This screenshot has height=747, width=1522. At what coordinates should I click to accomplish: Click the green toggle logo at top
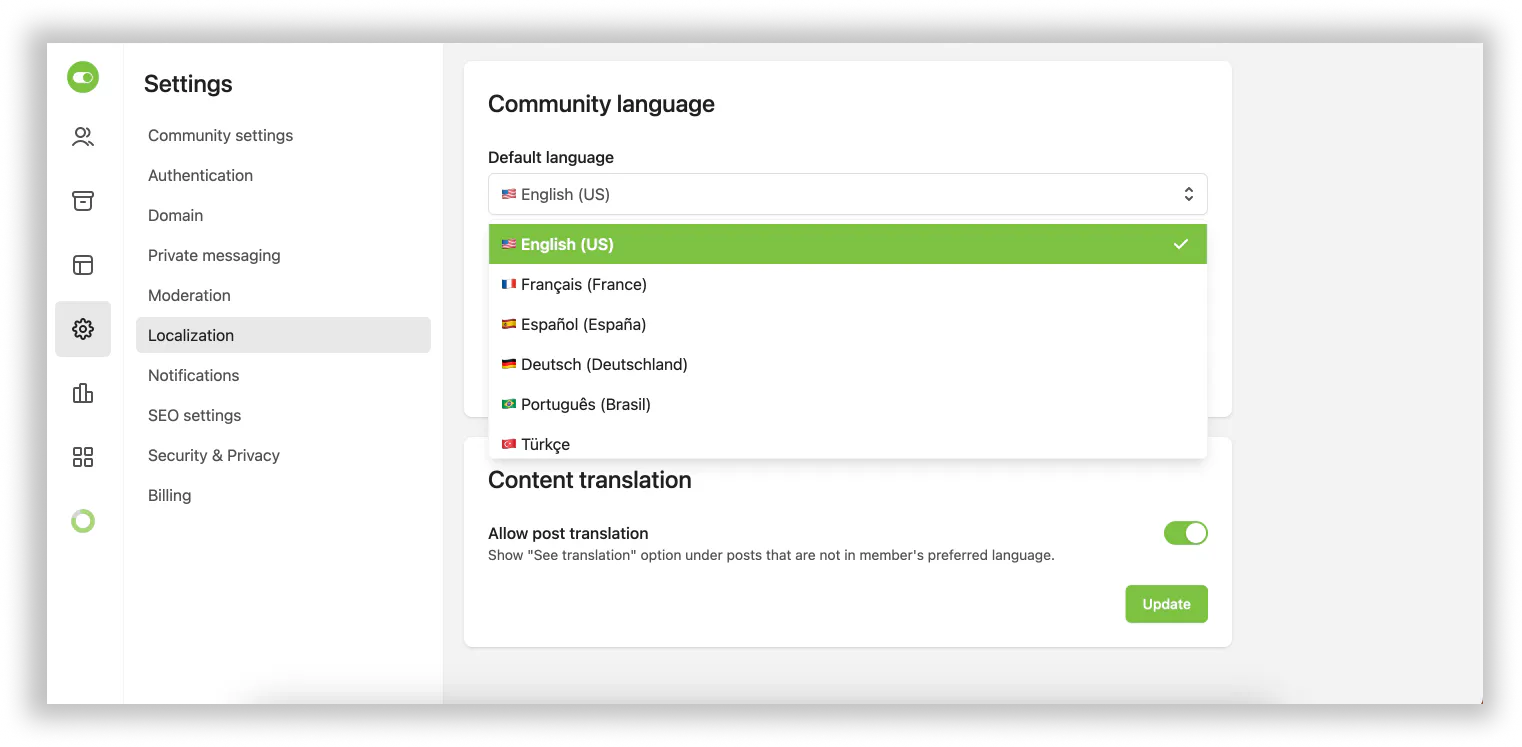coord(83,77)
